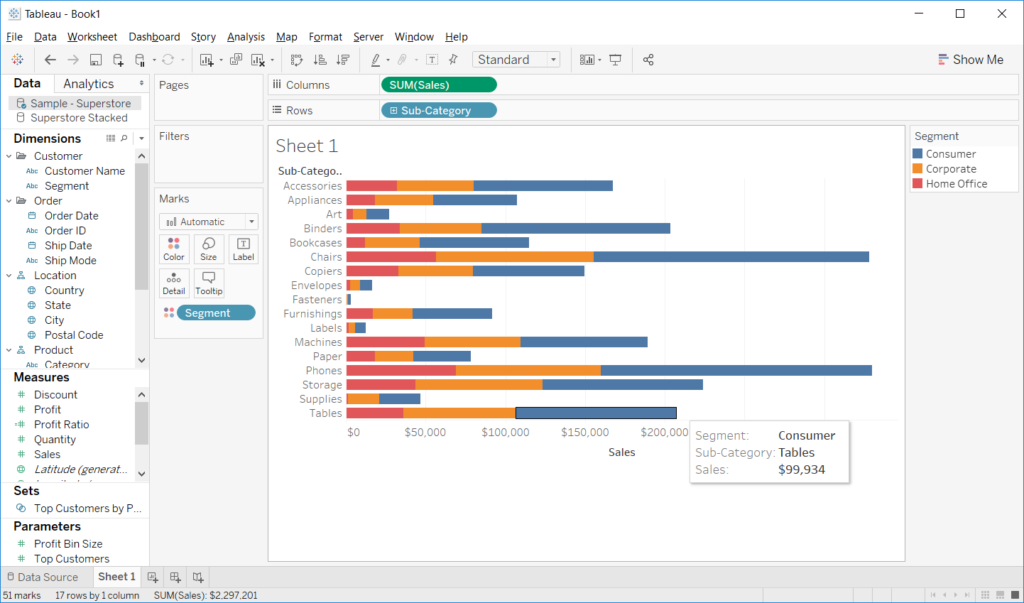Select the Superstore Stacked data source

(81, 117)
